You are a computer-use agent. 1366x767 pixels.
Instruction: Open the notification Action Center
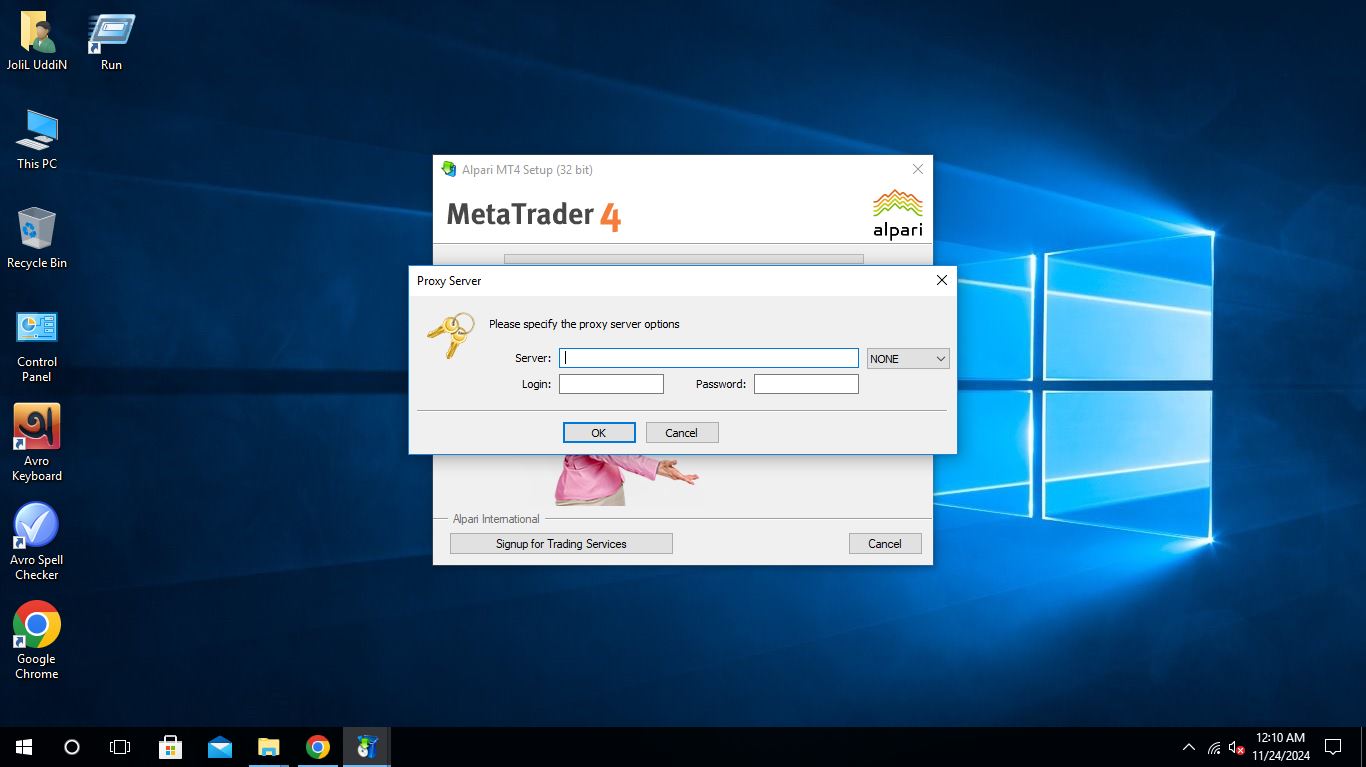(x=1333, y=747)
